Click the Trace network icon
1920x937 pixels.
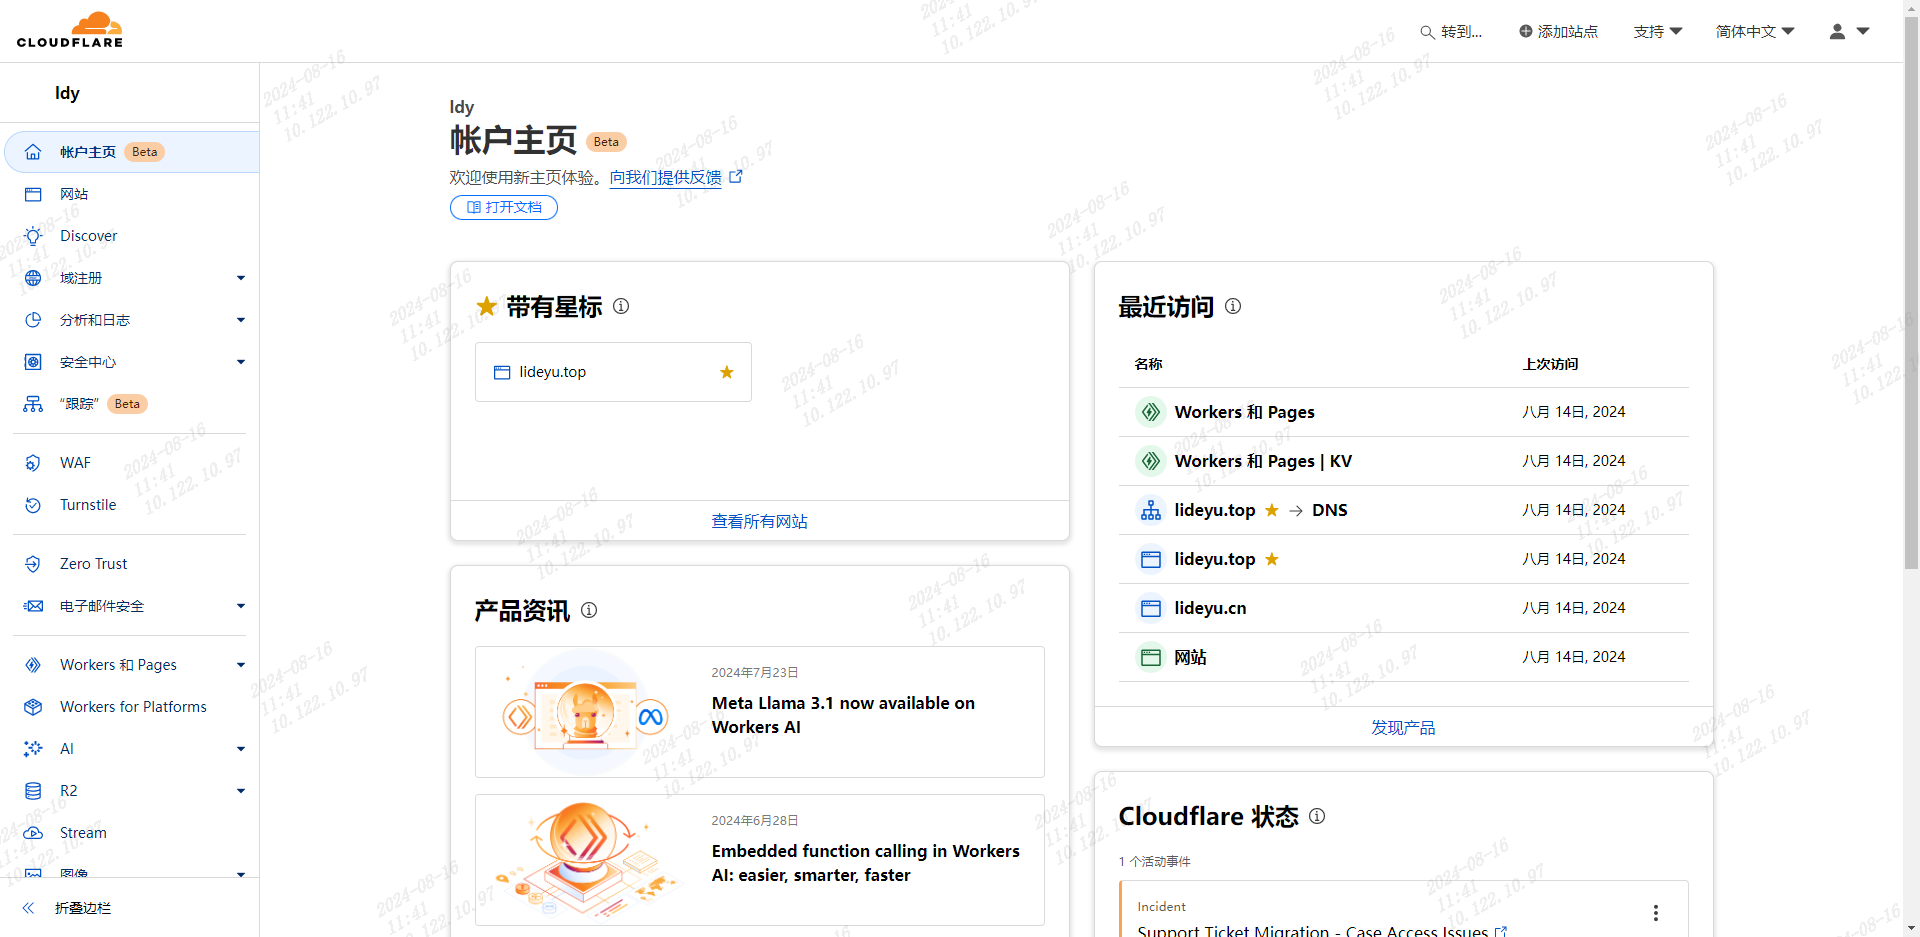coord(33,404)
